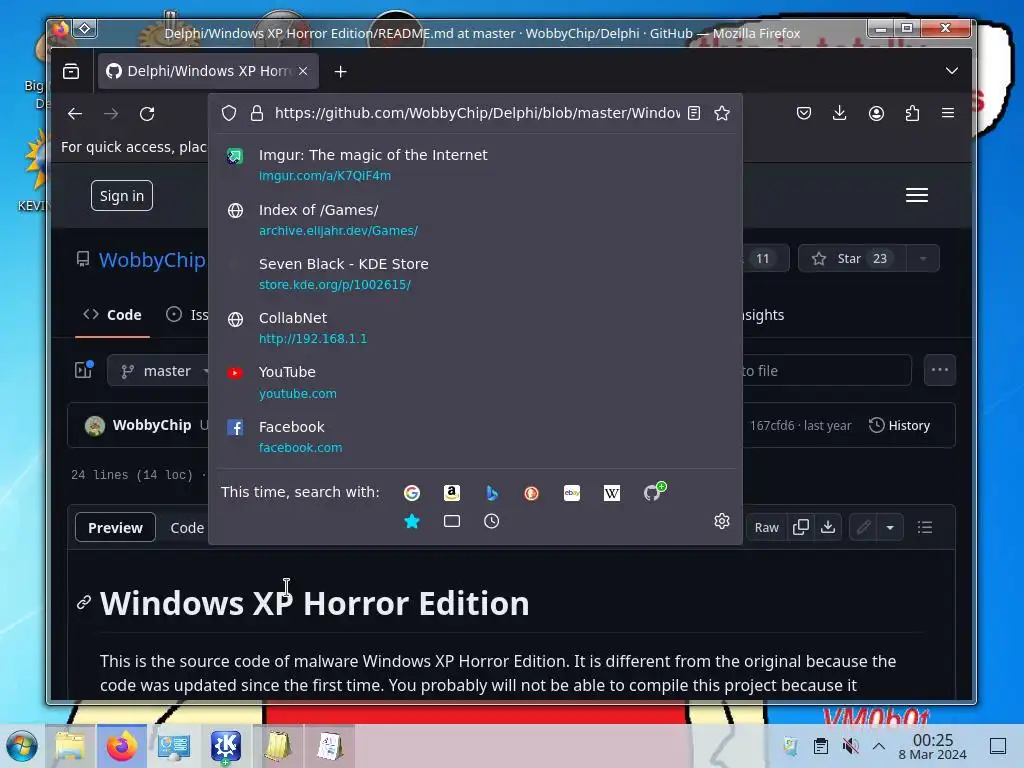Open a new tab with plus button

tap(340, 71)
